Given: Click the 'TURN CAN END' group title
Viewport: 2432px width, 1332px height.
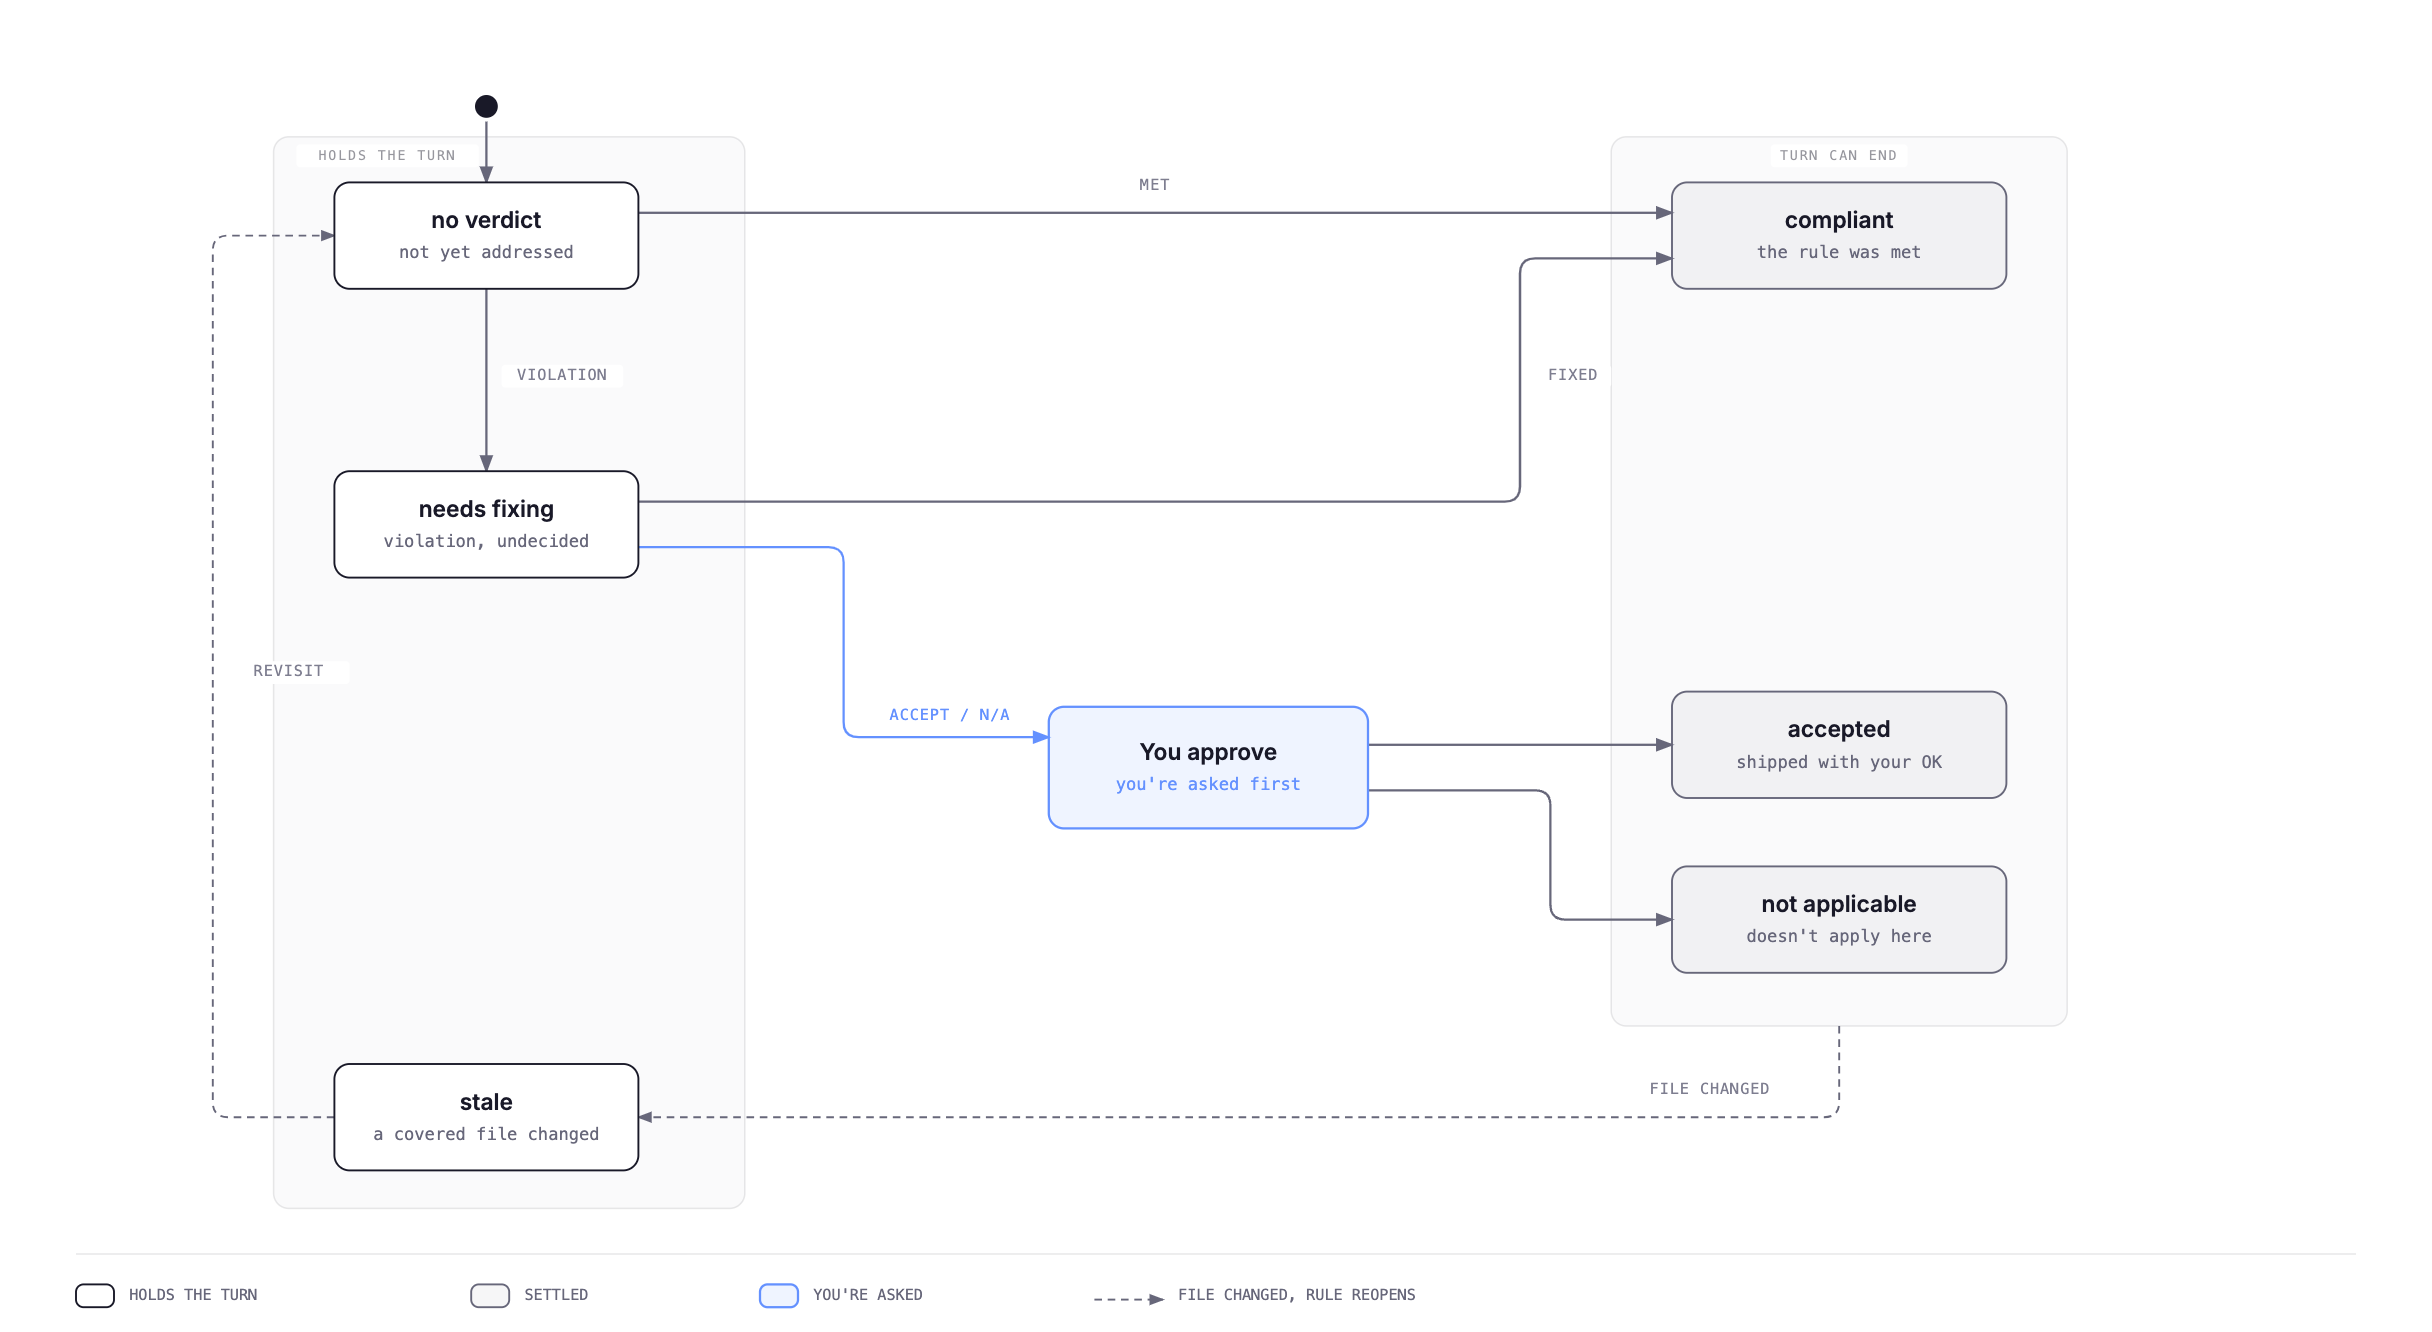Looking at the screenshot, I should [1838, 155].
